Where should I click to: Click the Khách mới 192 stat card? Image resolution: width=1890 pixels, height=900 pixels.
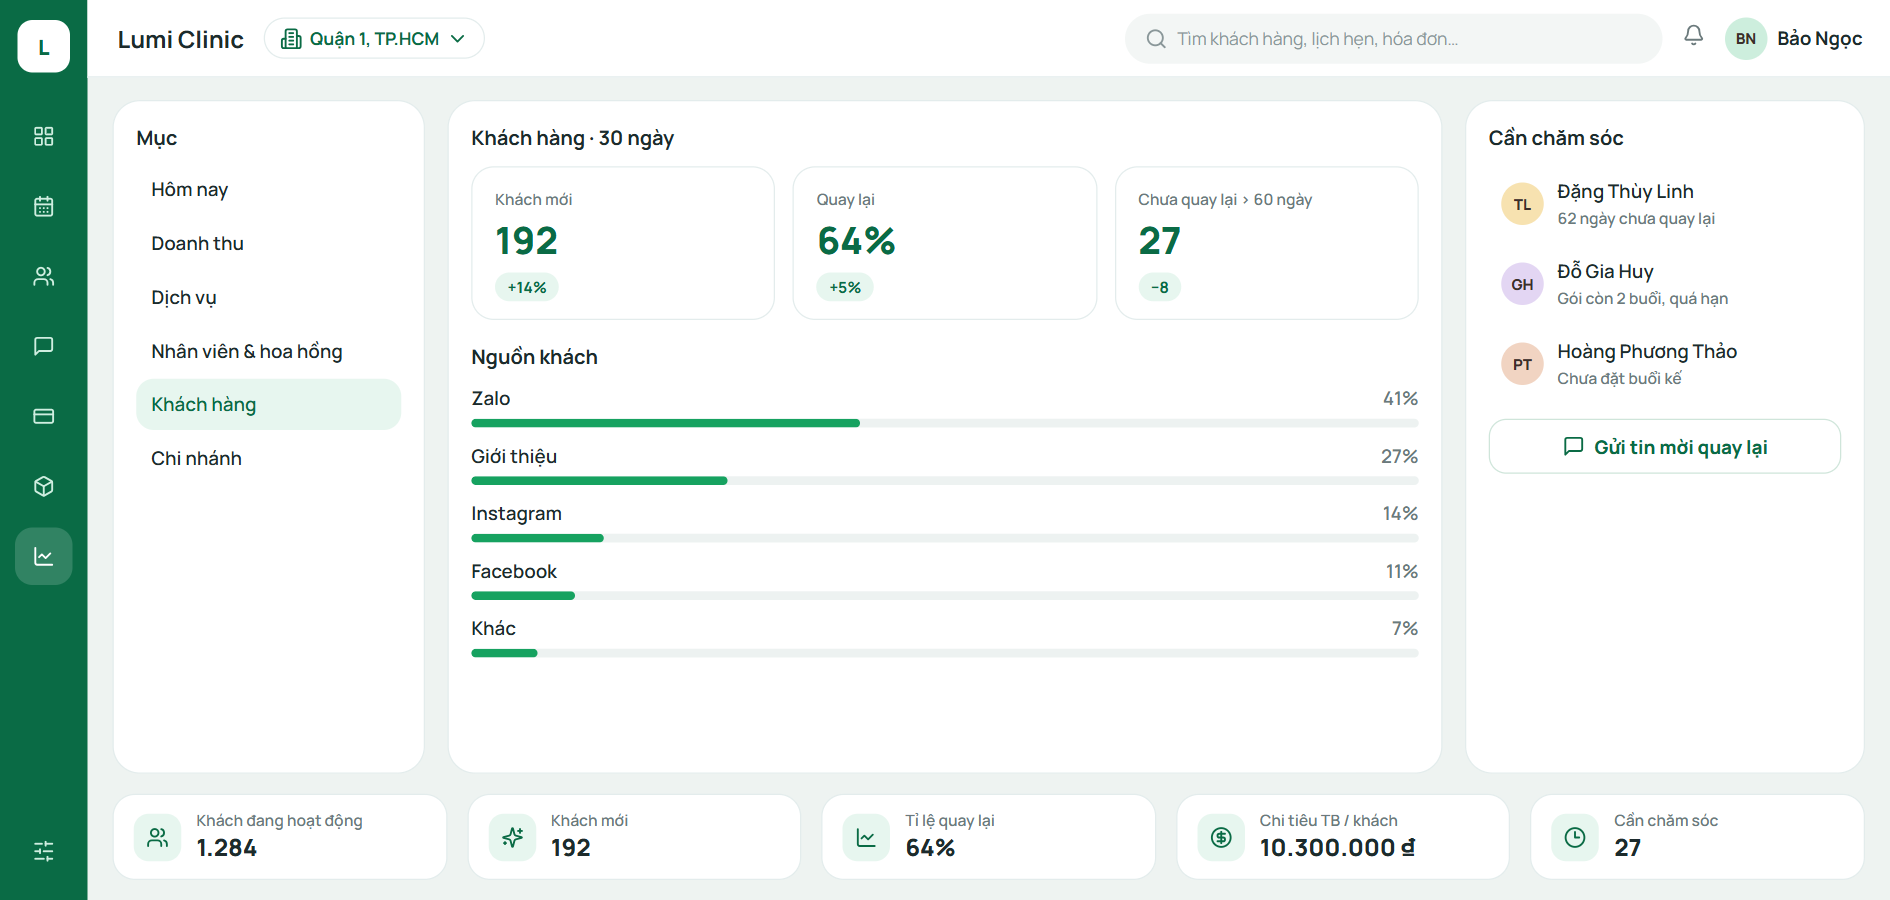coord(623,243)
